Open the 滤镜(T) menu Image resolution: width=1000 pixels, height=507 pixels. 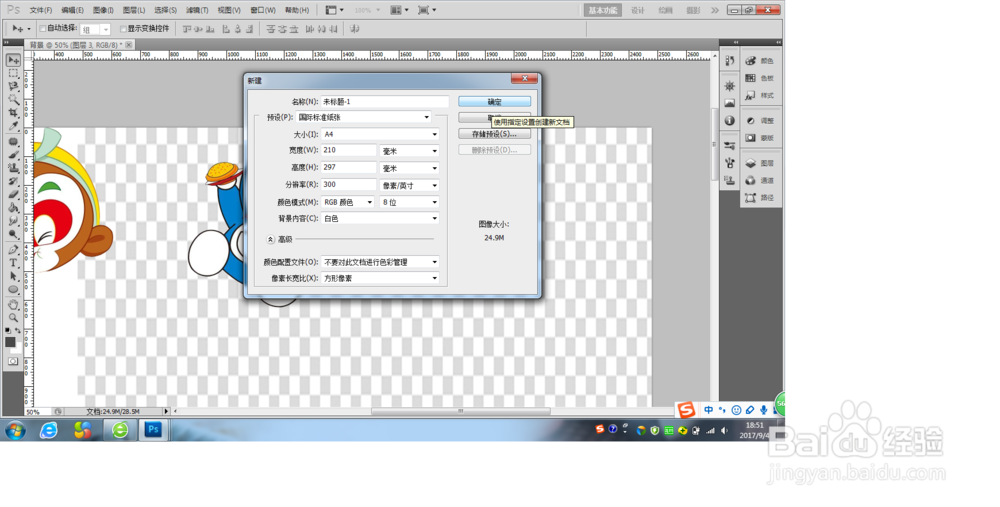tap(197, 10)
